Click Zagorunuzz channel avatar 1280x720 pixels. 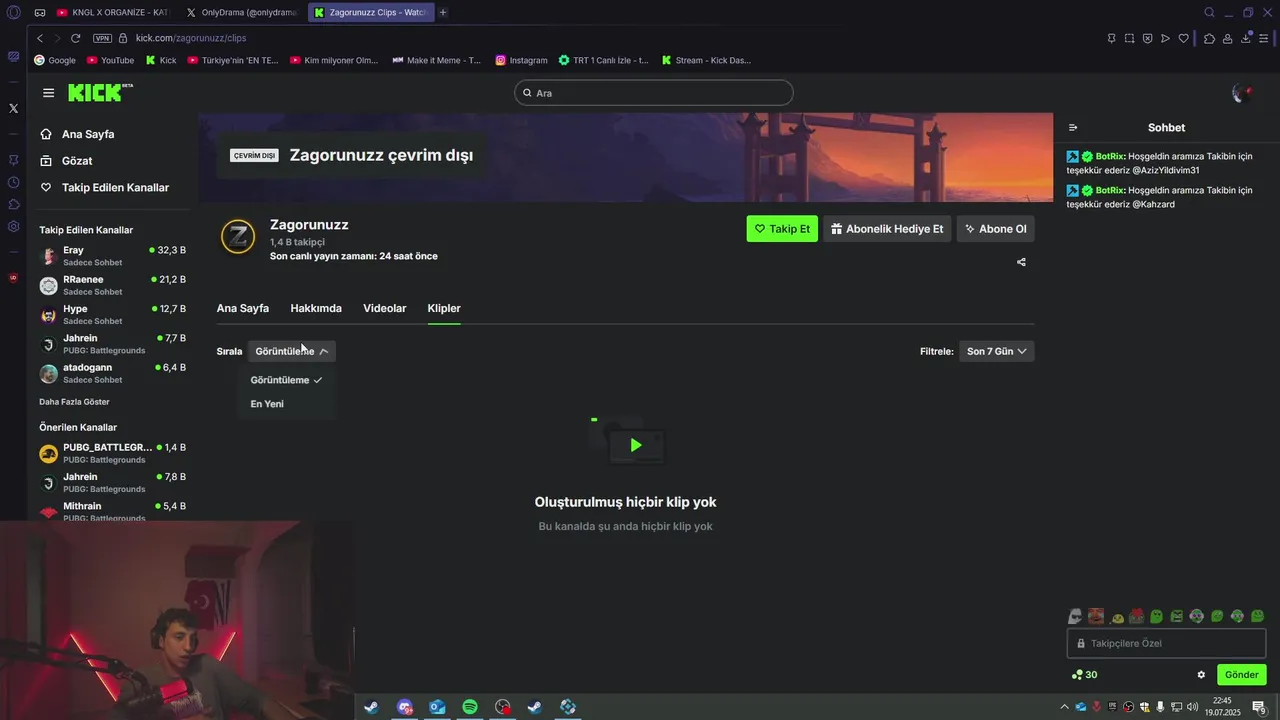pos(238,236)
